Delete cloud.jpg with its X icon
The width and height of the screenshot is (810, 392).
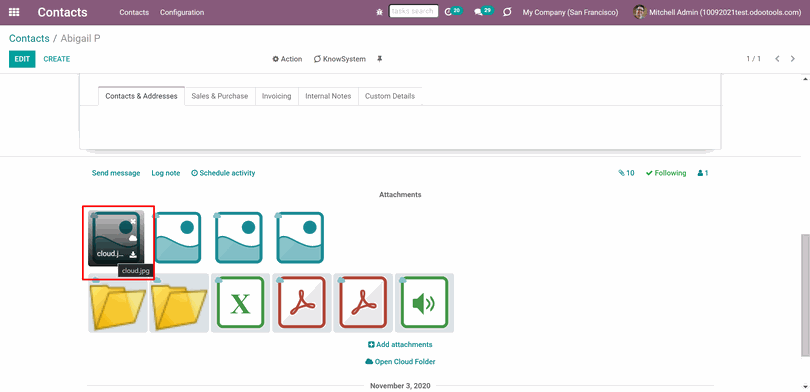133,221
